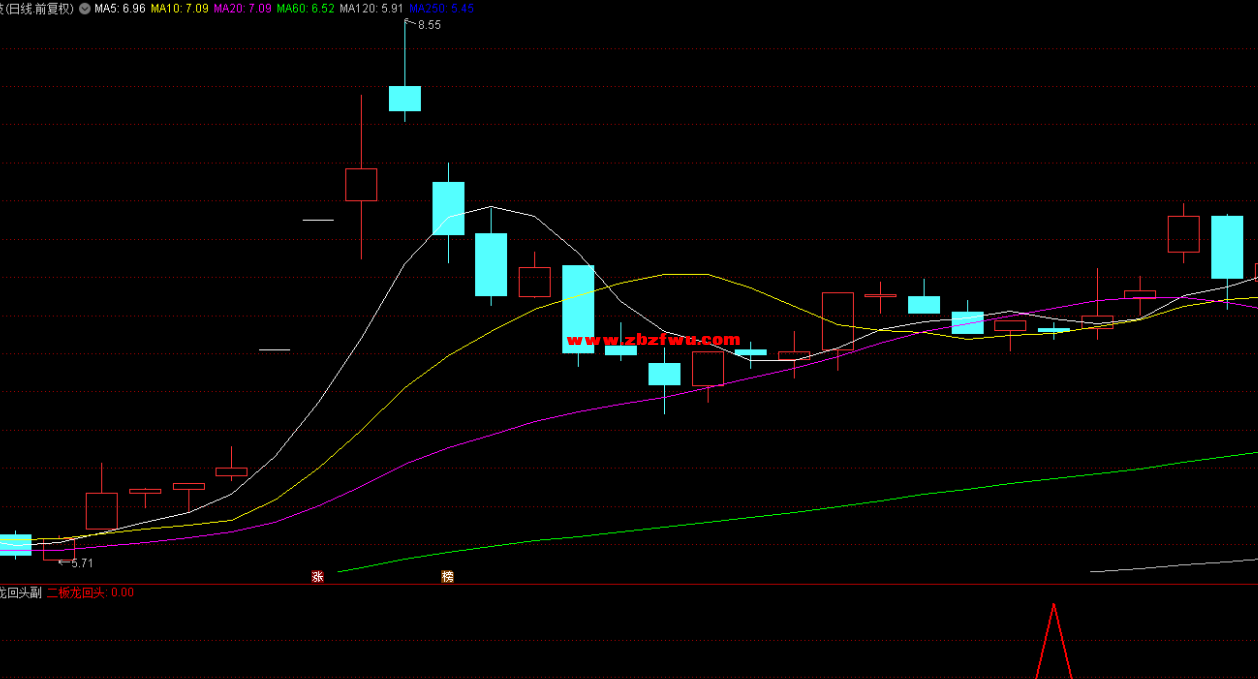Open the dropdown arrow beside 日线 前复权
1258x679 pixels.
tap(84, 8)
